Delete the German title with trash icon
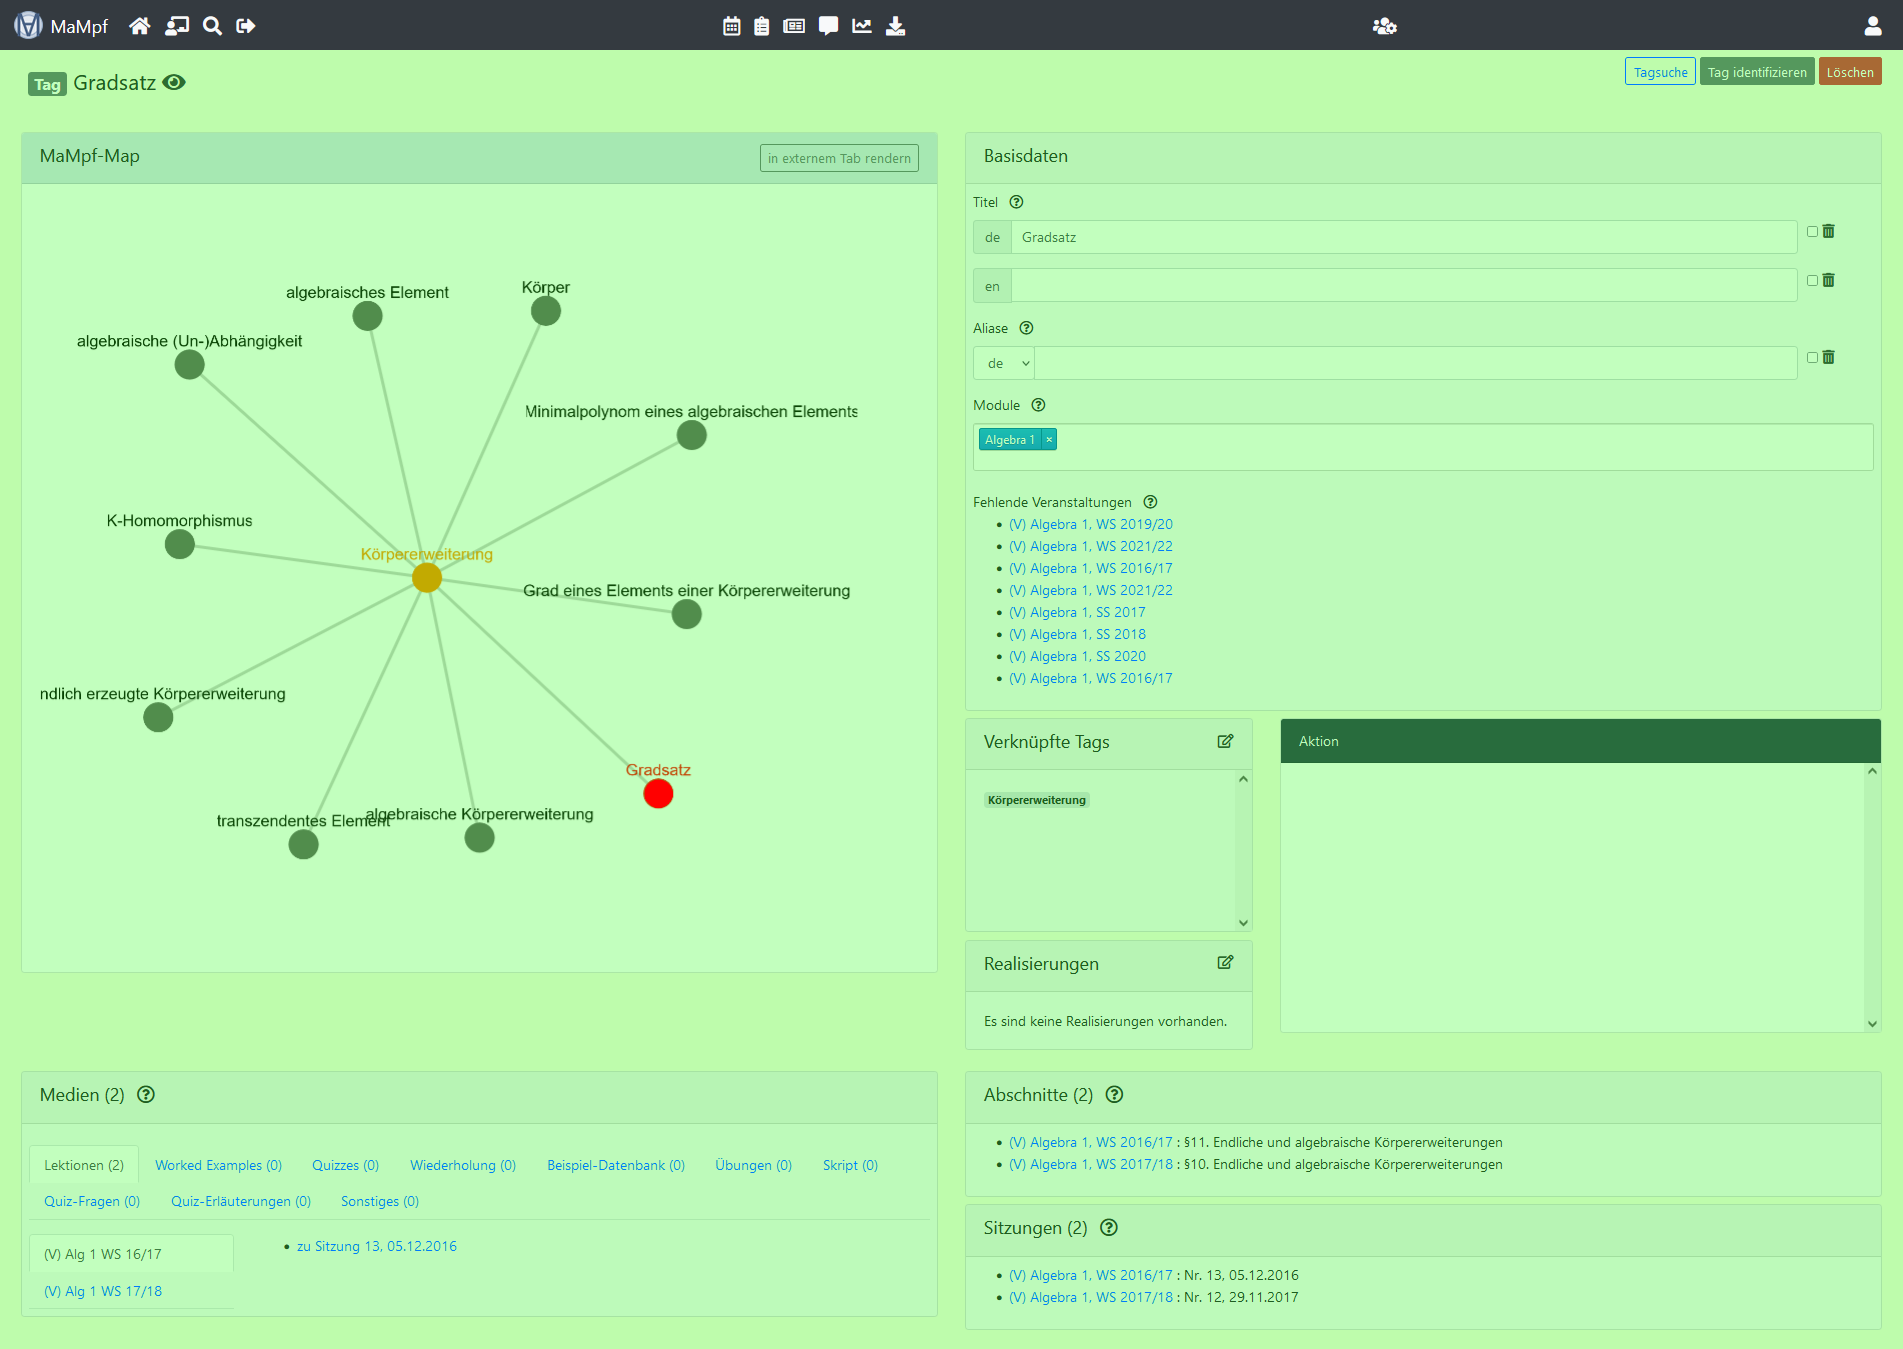This screenshot has height=1349, width=1903. pos(1829,232)
